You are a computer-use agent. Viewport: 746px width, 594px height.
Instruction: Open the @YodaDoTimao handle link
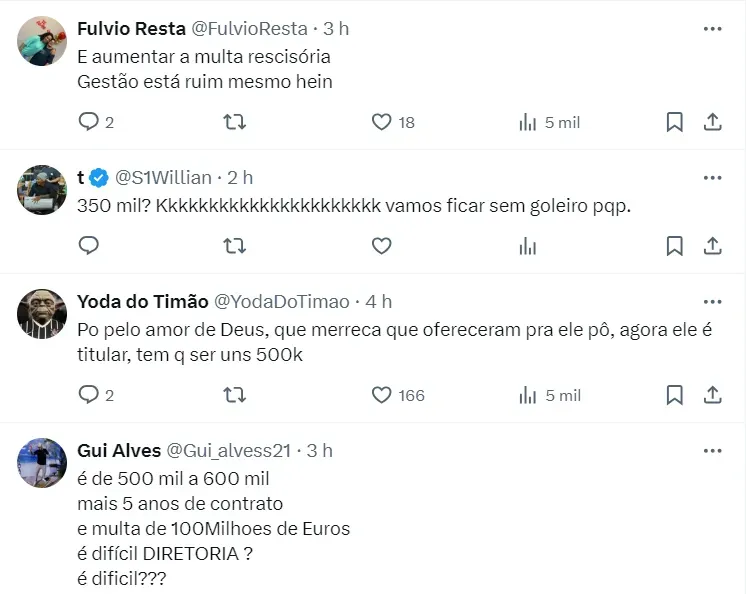click(282, 301)
